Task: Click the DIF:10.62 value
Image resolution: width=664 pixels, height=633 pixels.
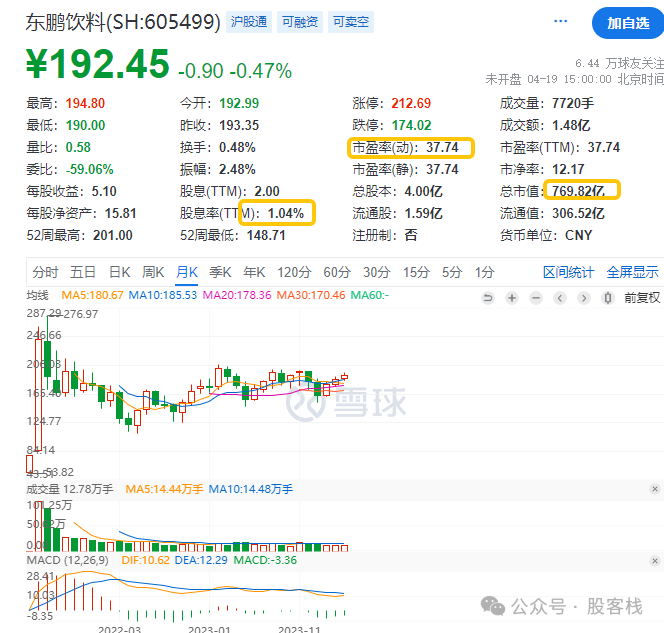Action: click(x=145, y=560)
